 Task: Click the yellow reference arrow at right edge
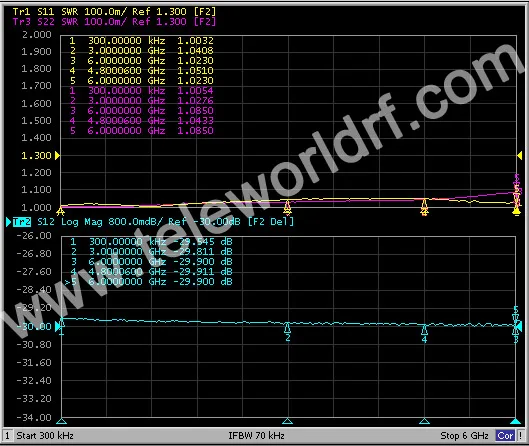520,155
